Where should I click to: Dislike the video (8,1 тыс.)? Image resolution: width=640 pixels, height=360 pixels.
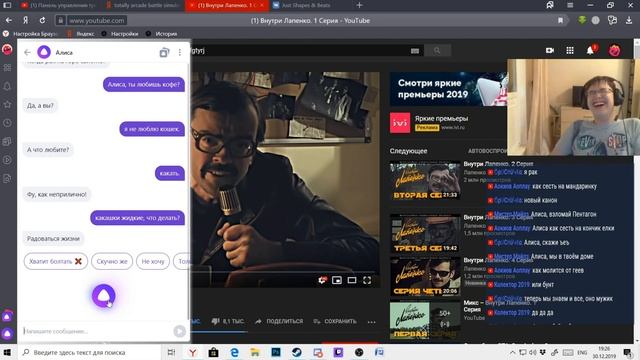click(228, 321)
